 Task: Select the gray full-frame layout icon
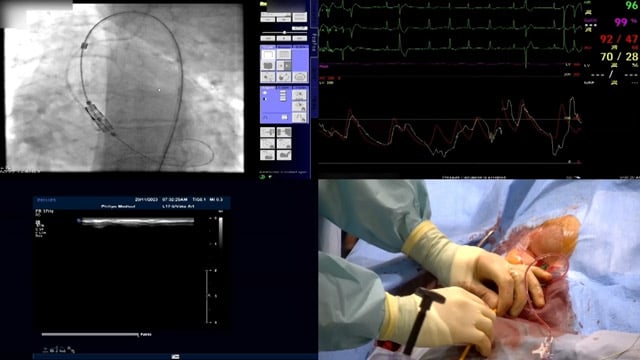(284, 54)
